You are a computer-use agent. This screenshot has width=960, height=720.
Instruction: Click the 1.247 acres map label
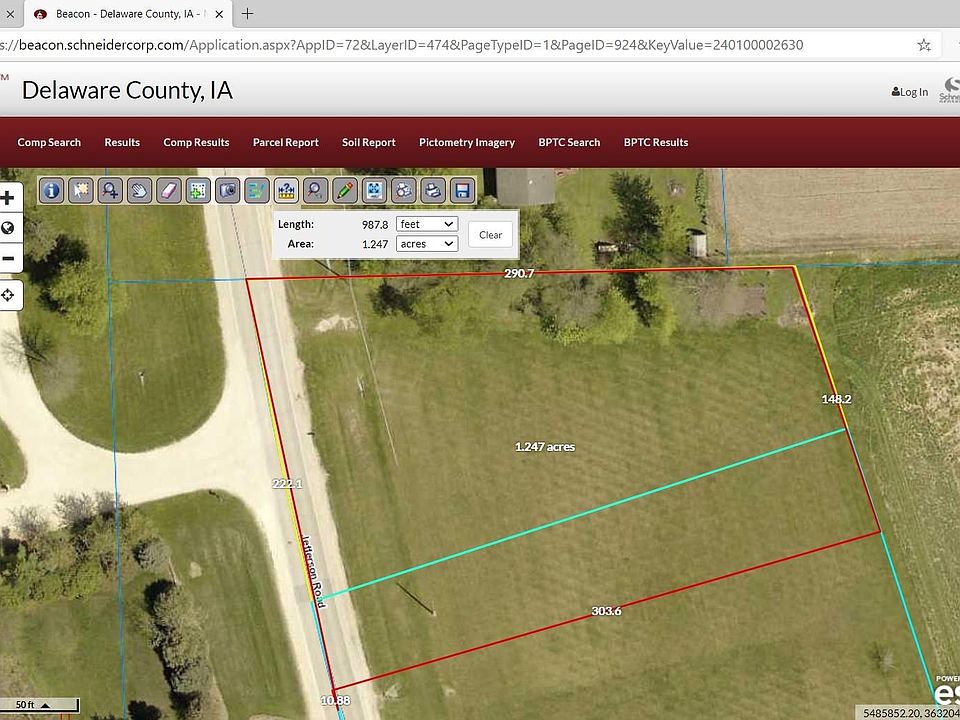coord(545,447)
